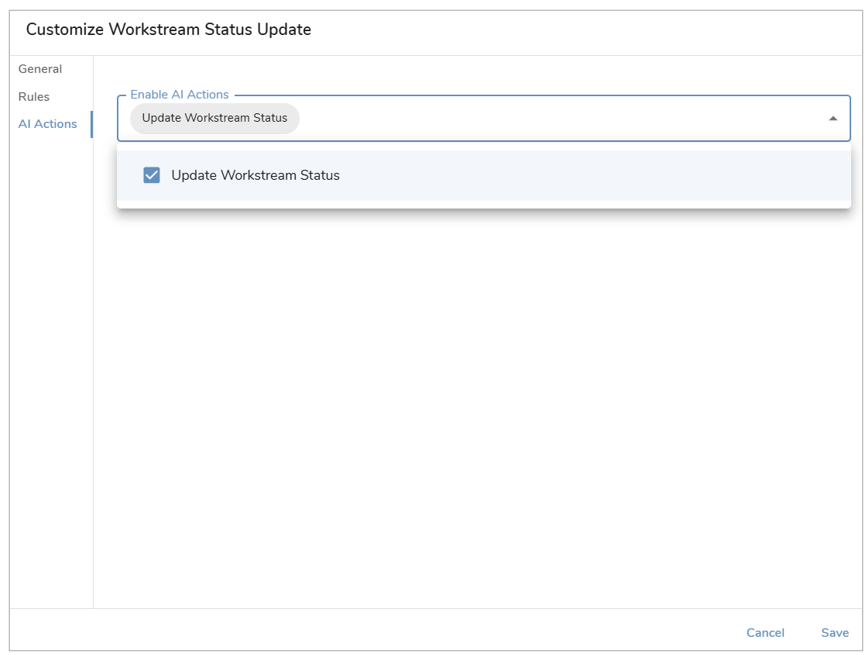Click the Save button
The width and height of the screenshot is (866, 655).
[835, 632]
